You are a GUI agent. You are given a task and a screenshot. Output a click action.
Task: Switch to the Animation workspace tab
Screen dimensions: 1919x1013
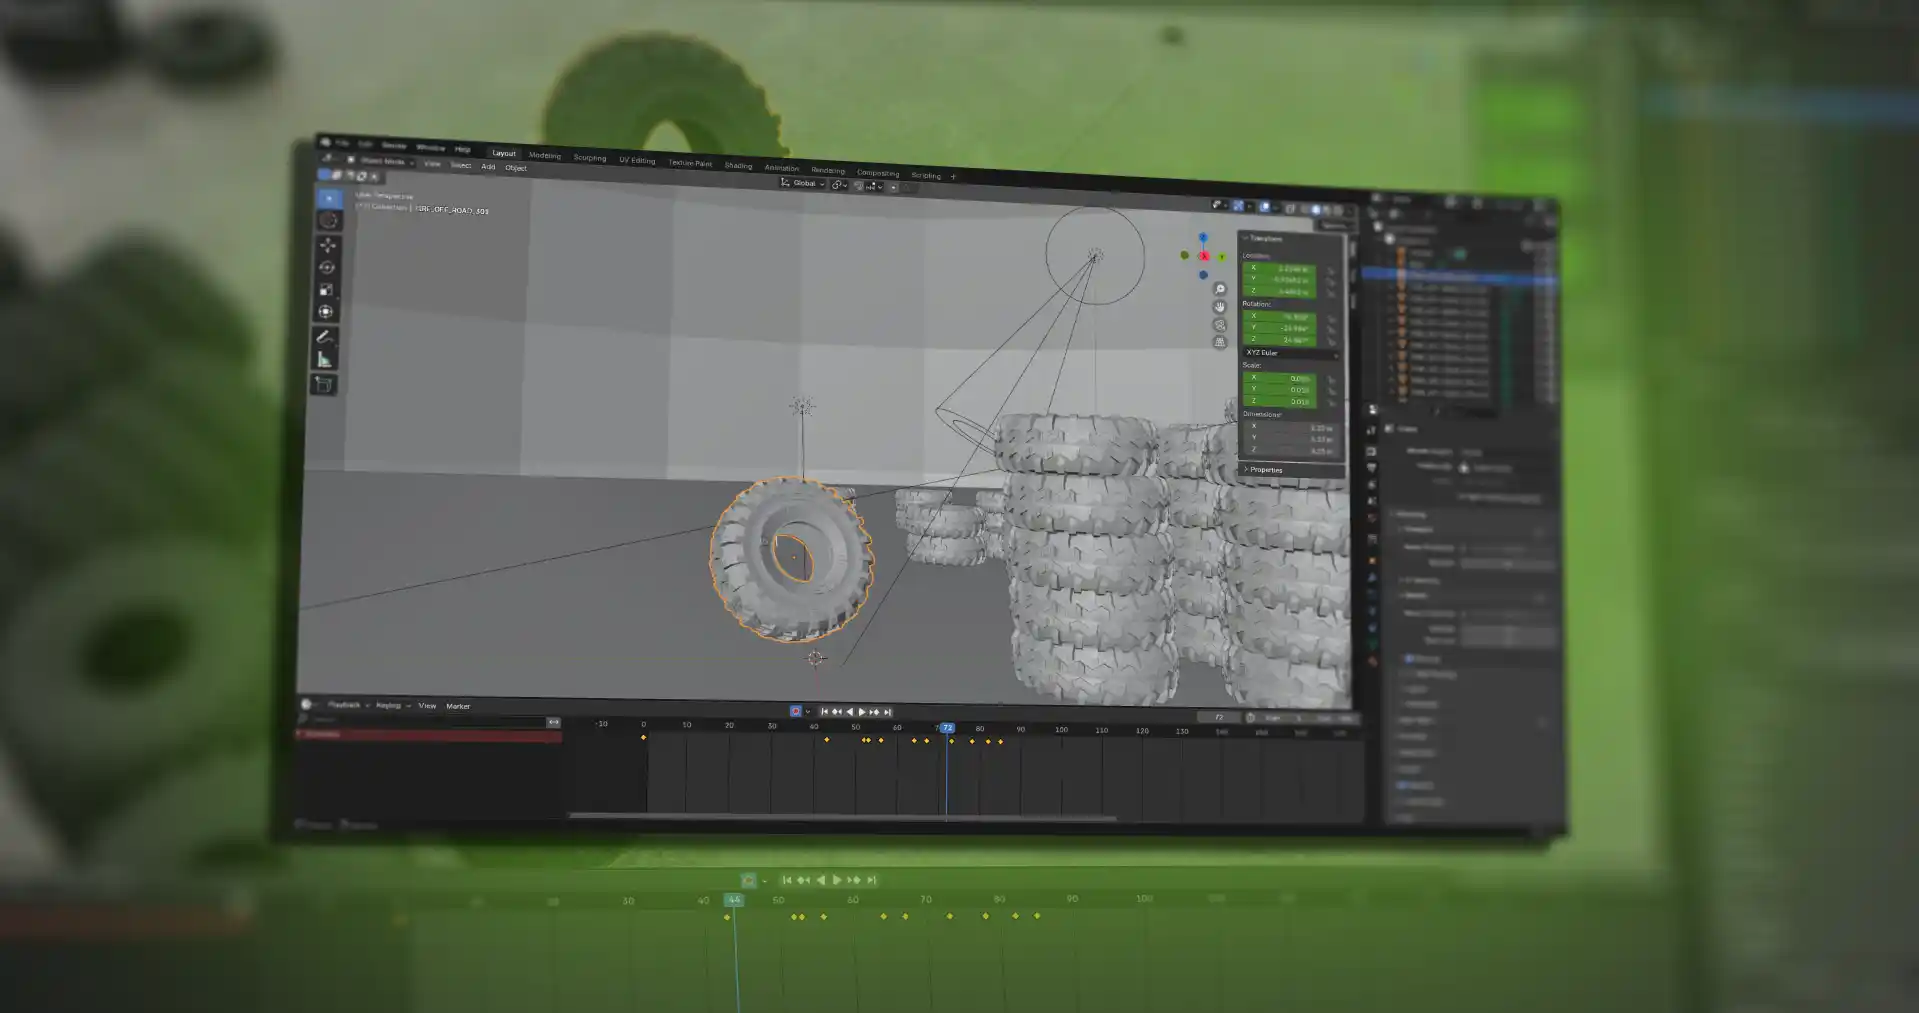(782, 168)
